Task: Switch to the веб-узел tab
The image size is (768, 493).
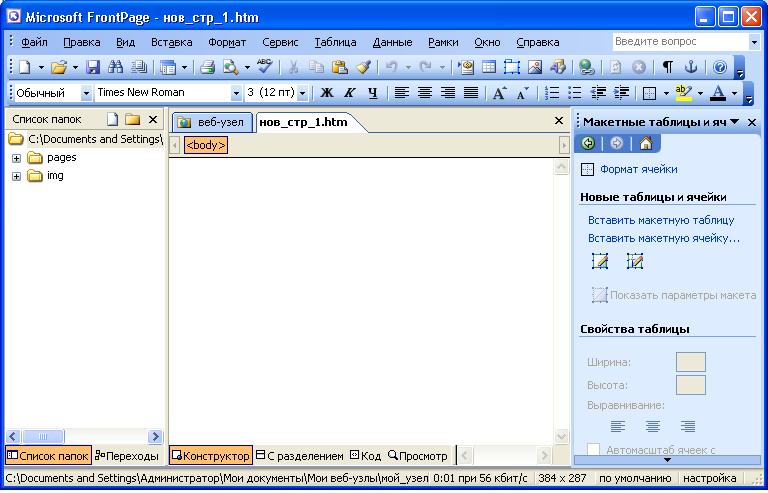Action: [x=213, y=122]
